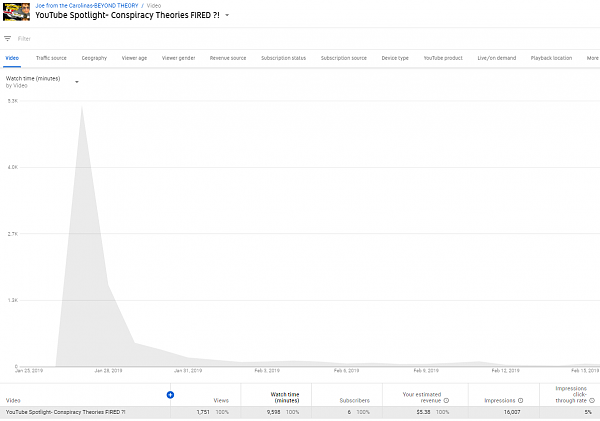The height and width of the screenshot is (421, 600).
Task: Click the Video column header in table
Action: pos(13,400)
